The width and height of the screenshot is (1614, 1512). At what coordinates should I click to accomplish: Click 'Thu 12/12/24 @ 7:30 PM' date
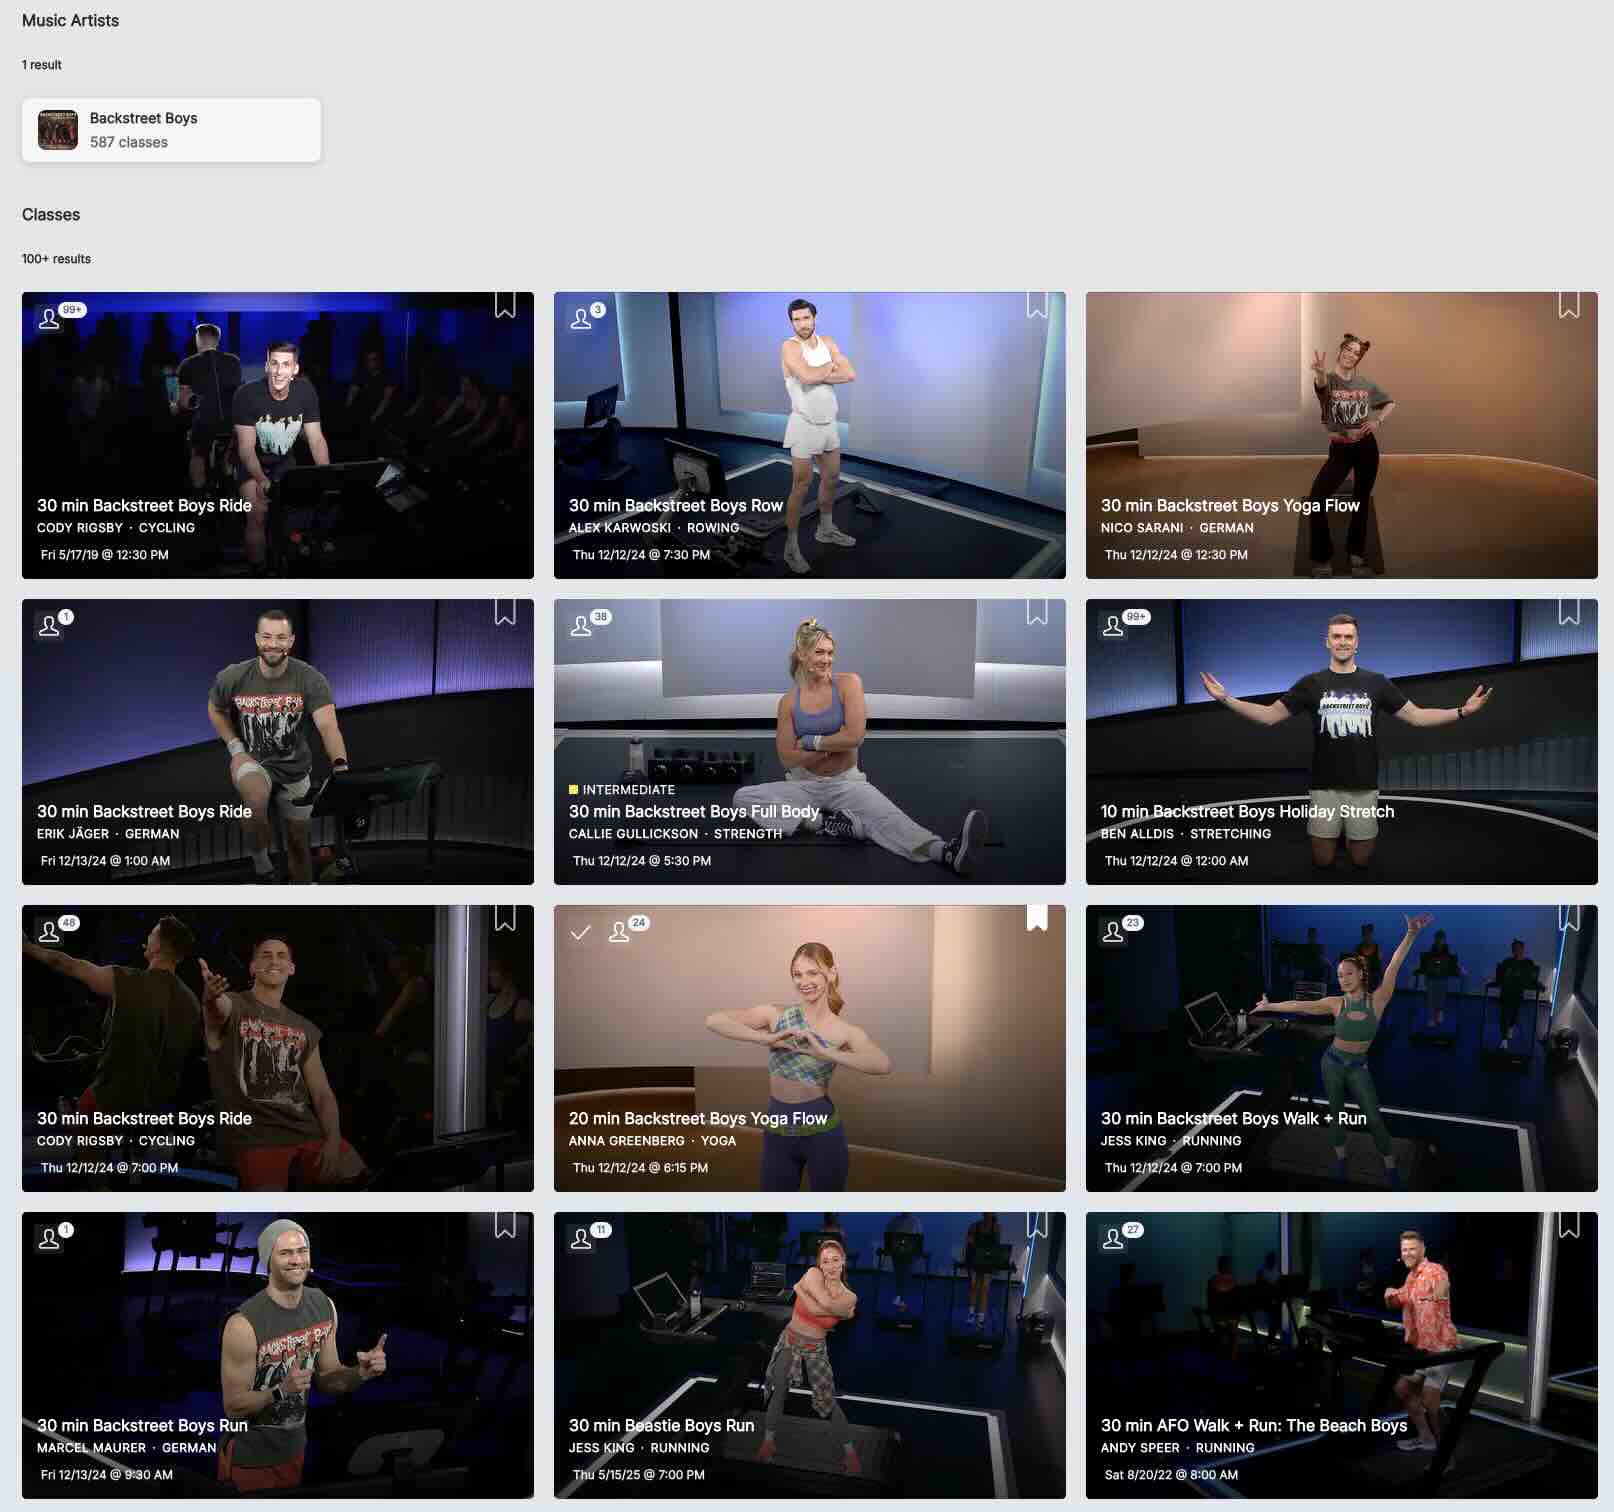(x=641, y=554)
